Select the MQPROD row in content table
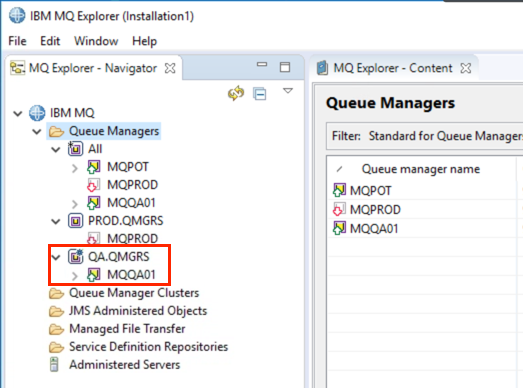The width and height of the screenshot is (523, 388). tap(422, 210)
